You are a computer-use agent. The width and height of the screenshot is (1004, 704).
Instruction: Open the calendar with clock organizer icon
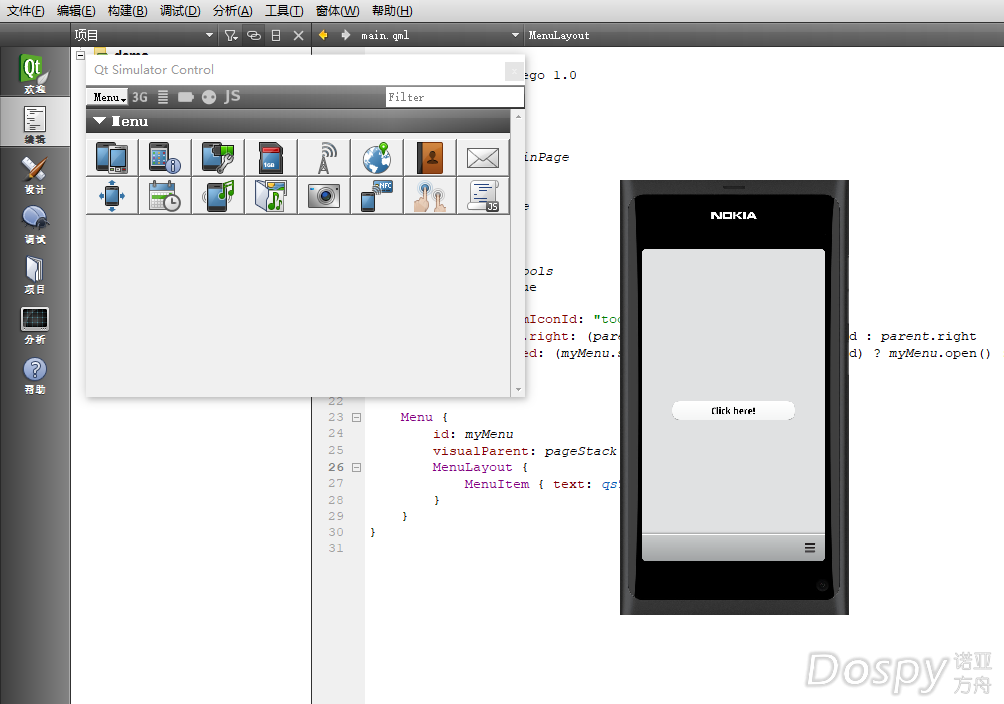[165, 196]
